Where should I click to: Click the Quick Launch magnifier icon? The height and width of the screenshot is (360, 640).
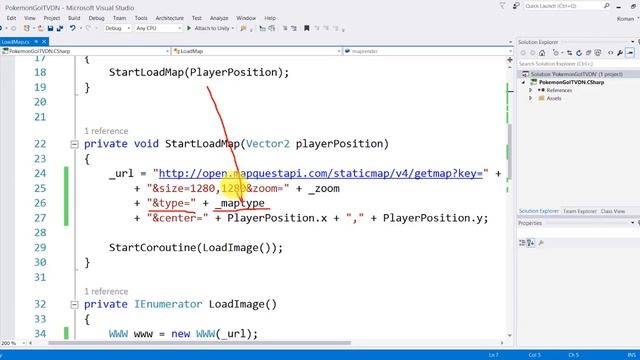(607, 6)
